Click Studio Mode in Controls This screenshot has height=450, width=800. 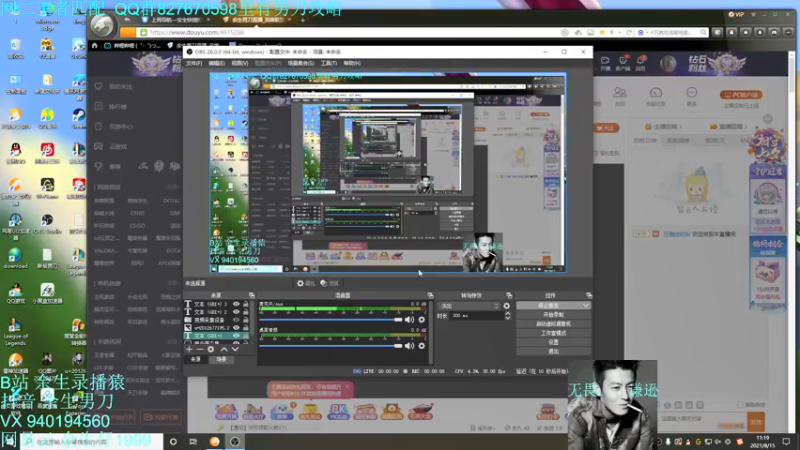554,333
